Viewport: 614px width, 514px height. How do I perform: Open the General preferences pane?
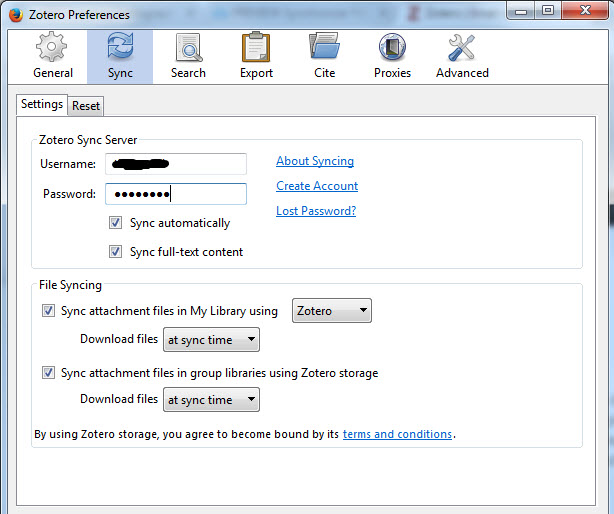(x=52, y=56)
